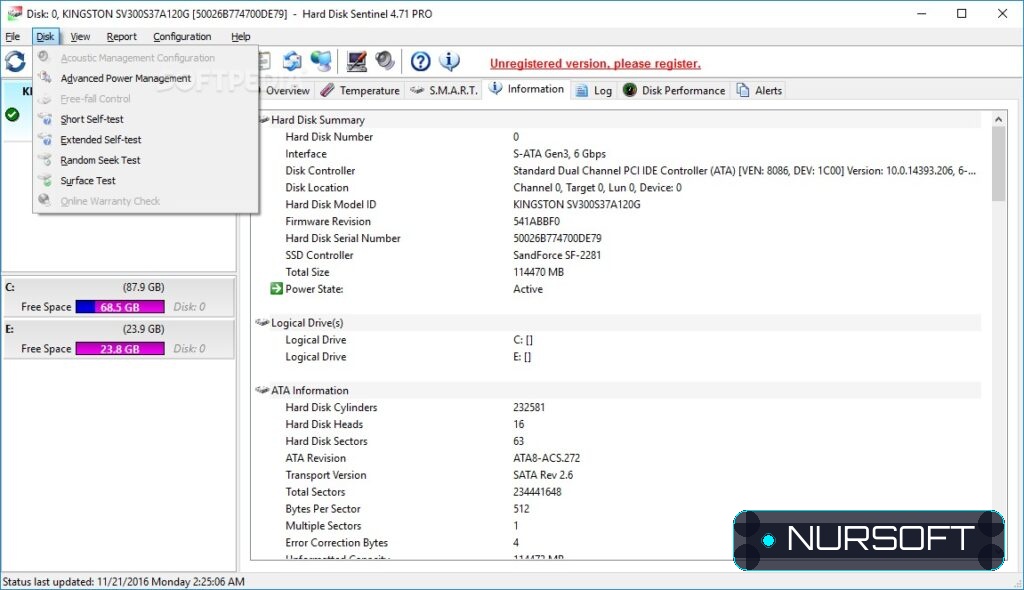Viewport: 1024px width, 590px height.
Task: Open the Configuration menu
Action: pyautogui.click(x=182, y=37)
